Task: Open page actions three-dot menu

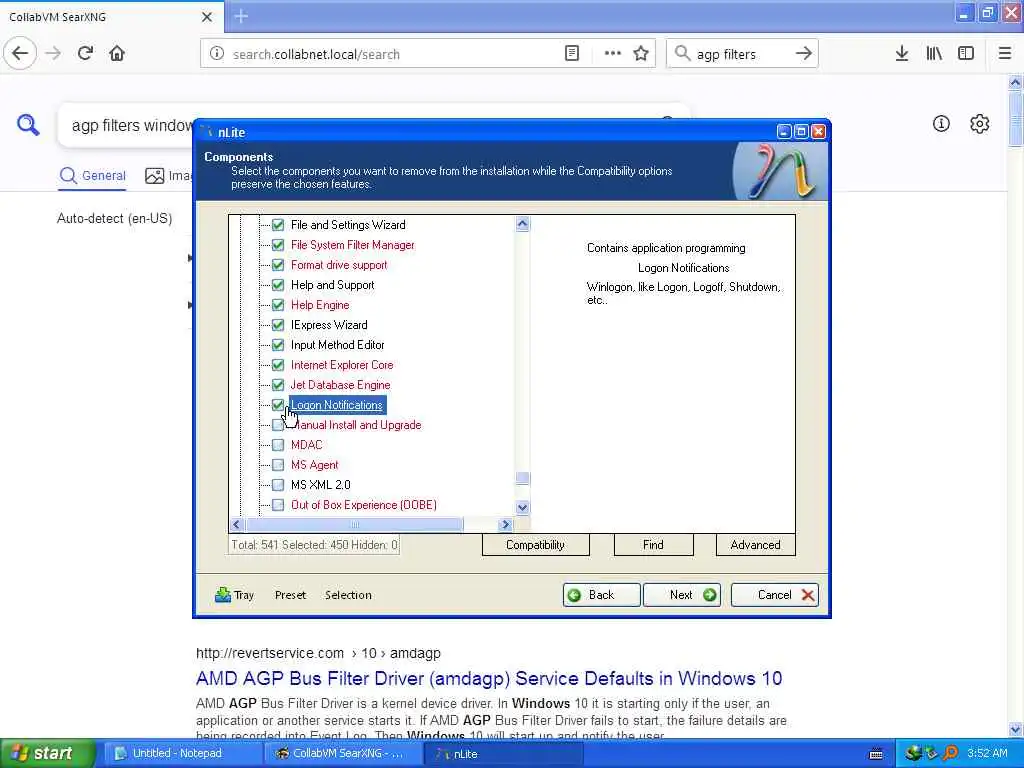Action: (613, 54)
